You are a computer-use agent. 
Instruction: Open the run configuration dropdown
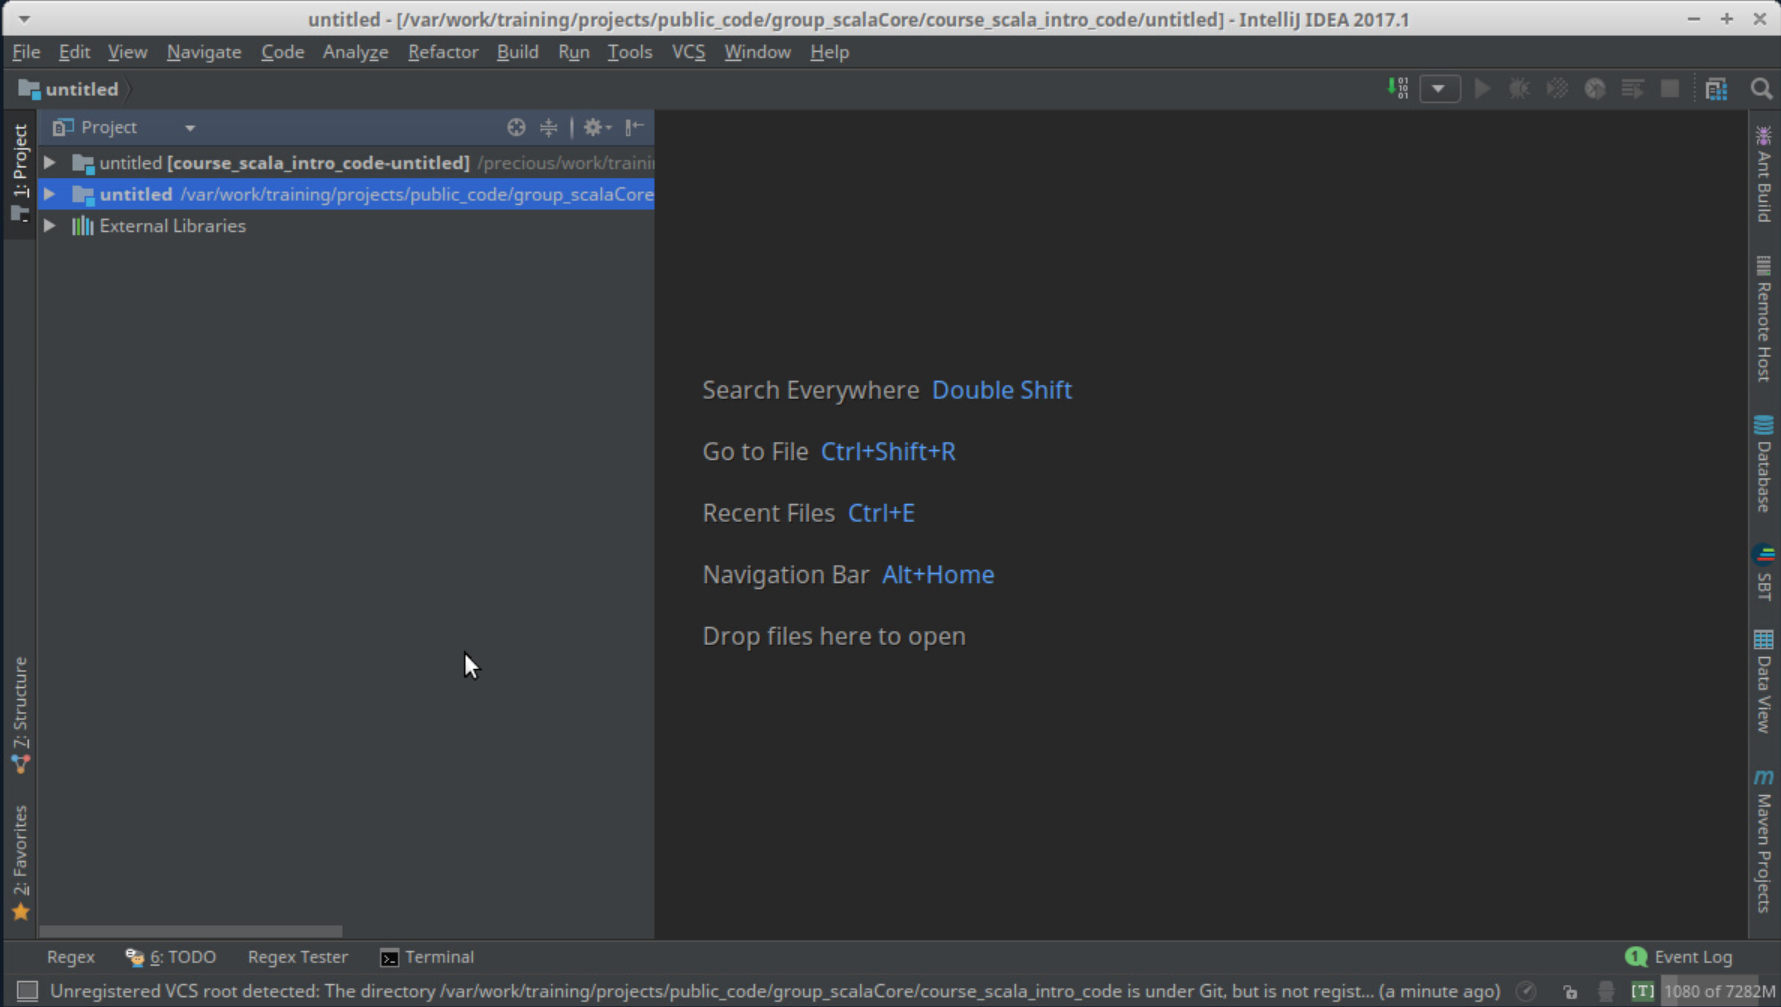point(1439,89)
